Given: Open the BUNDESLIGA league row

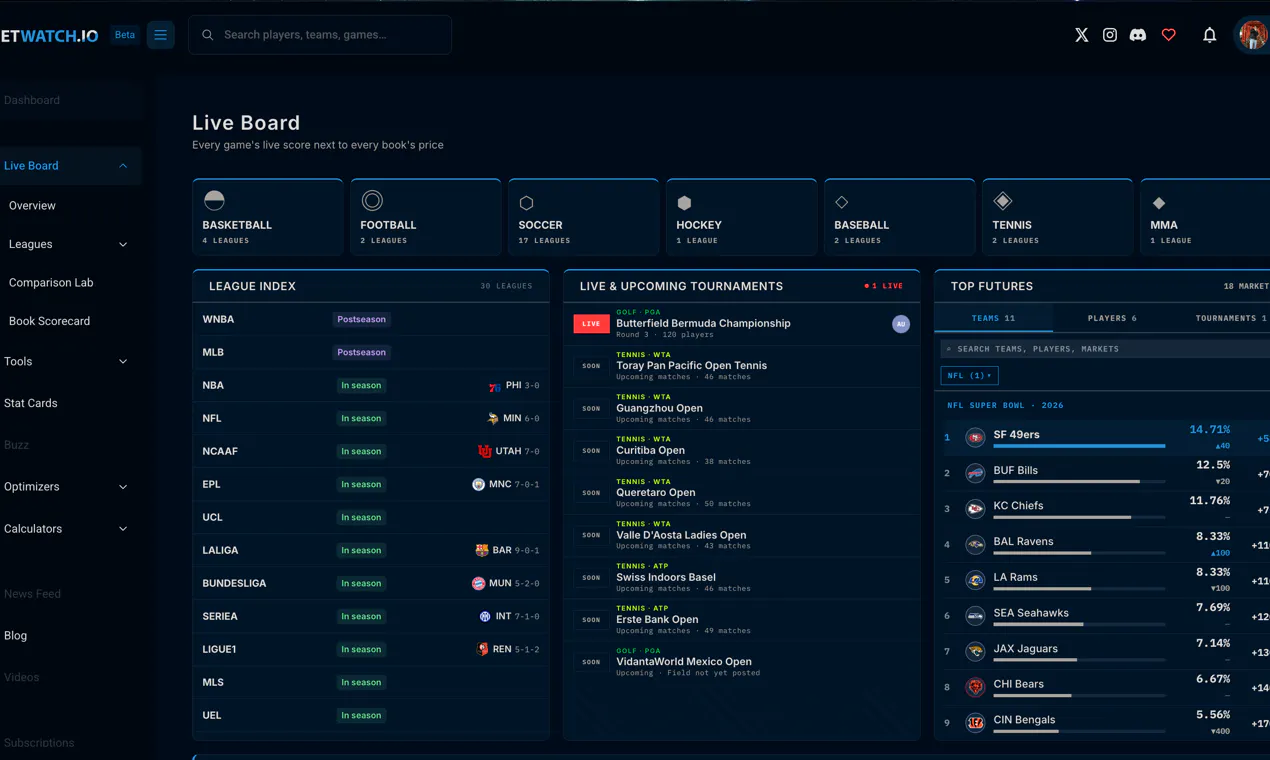Looking at the screenshot, I should pyautogui.click(x=371, y=584).
